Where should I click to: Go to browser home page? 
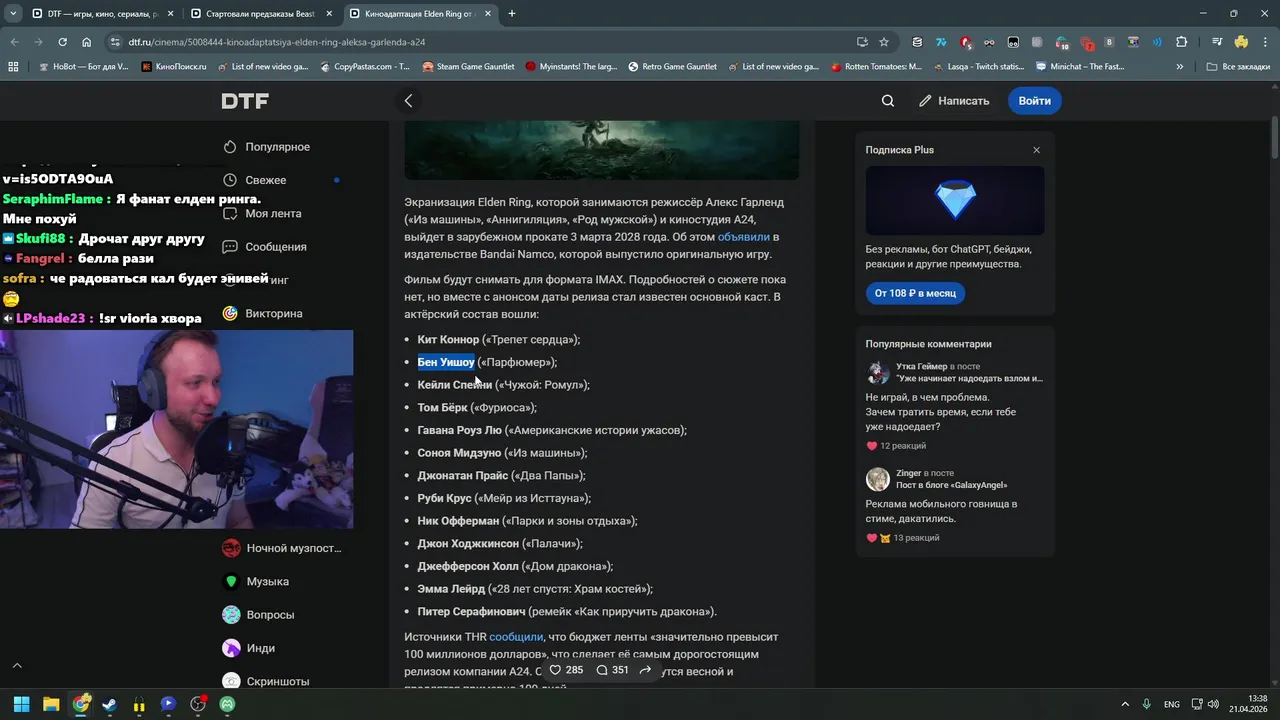tap(87, 42)
